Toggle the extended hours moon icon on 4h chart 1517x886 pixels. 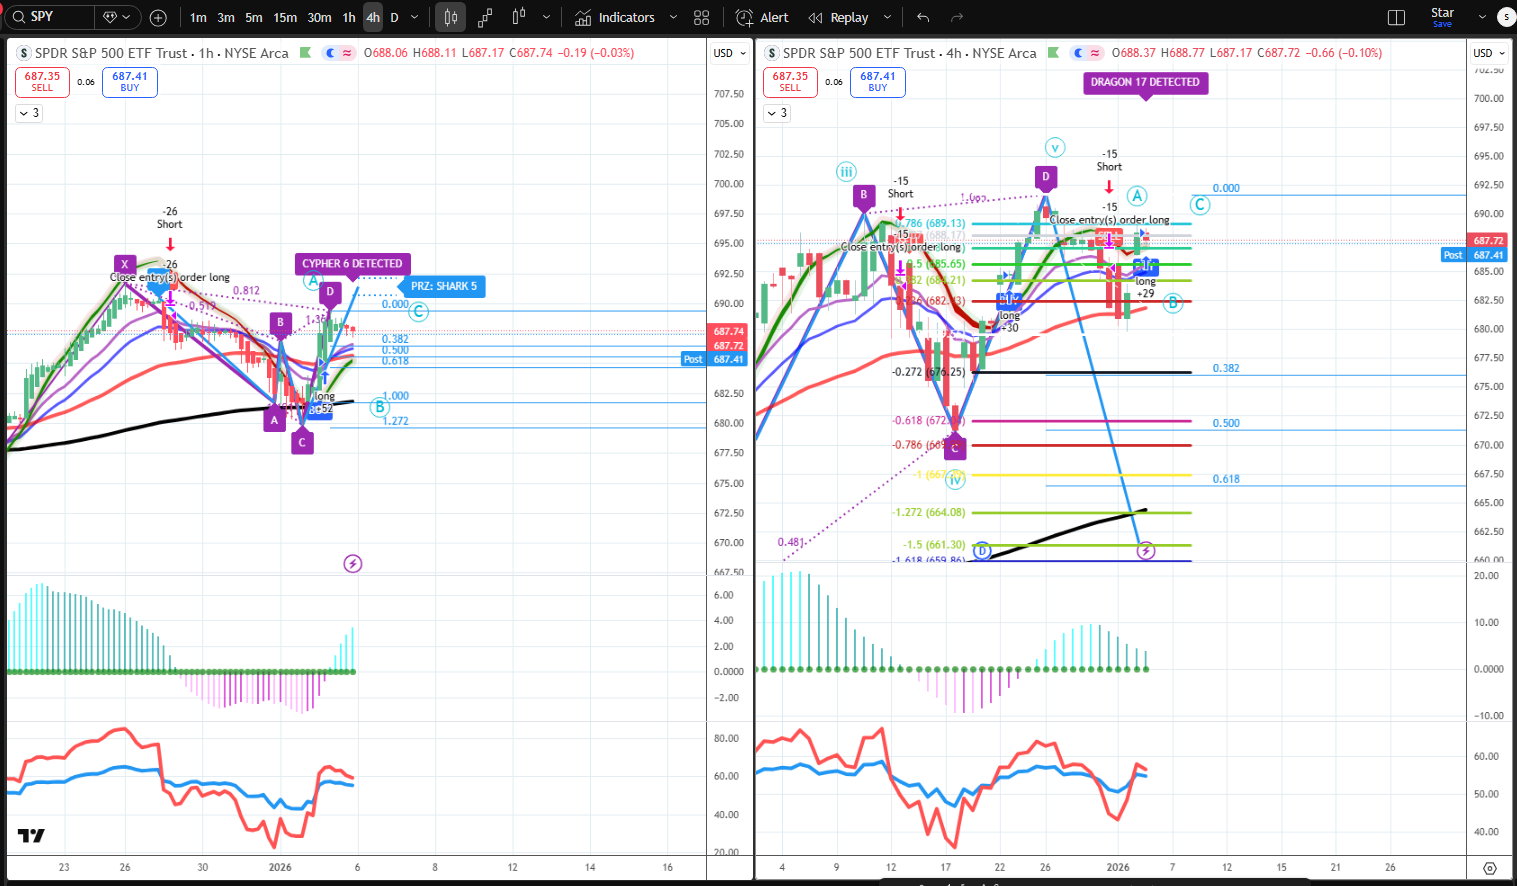[x=1079, y=53]
